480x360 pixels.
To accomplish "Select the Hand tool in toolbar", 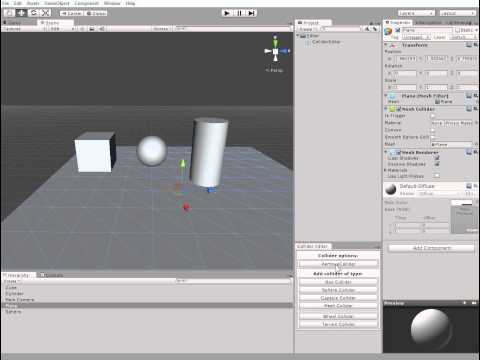I will point(9,13).
